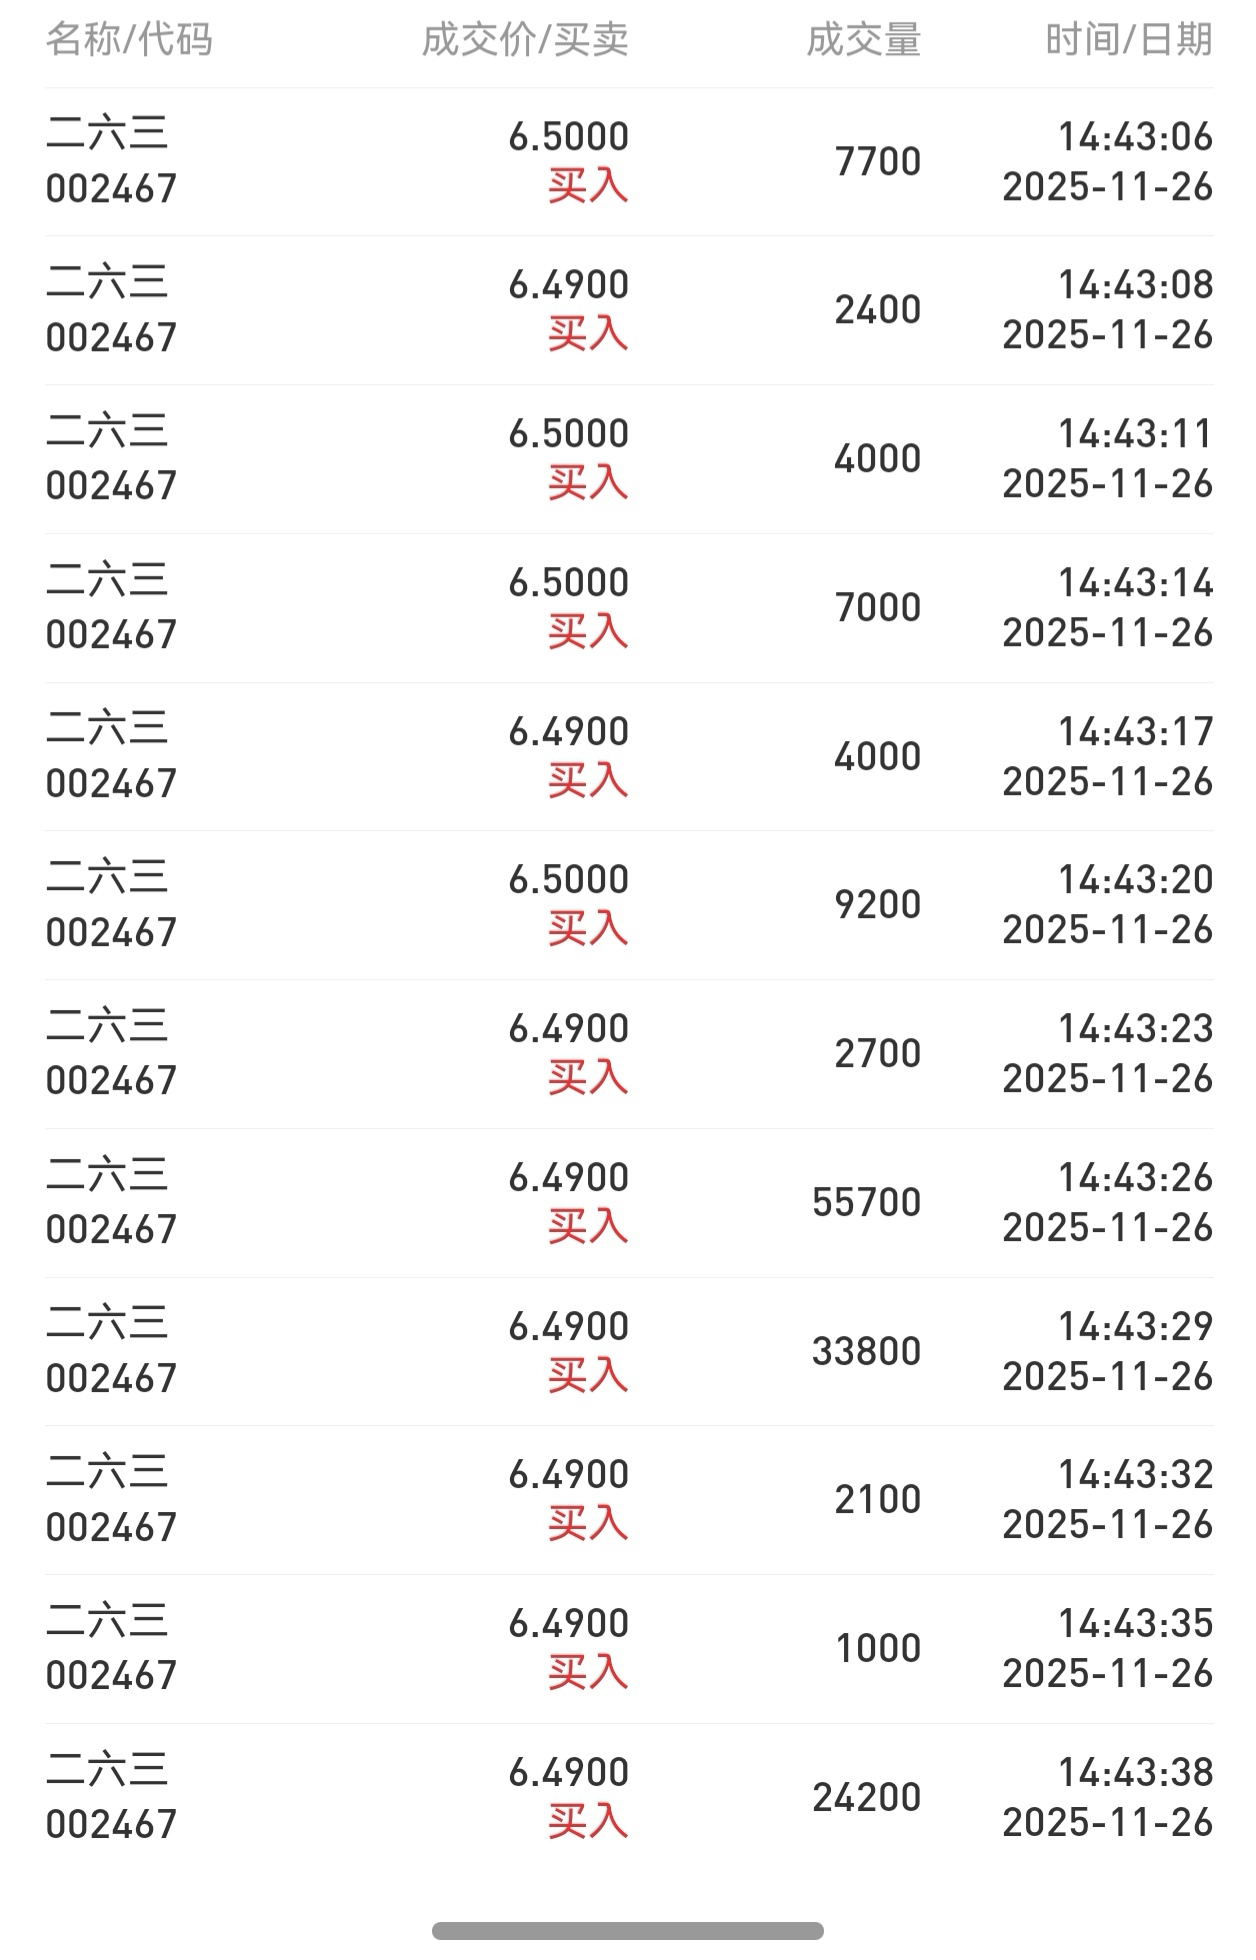Click the 14:43:26 timestamp
Image resolution: width=1256 pixels, height=1960 pixels.
(x=1135, y=1178)
